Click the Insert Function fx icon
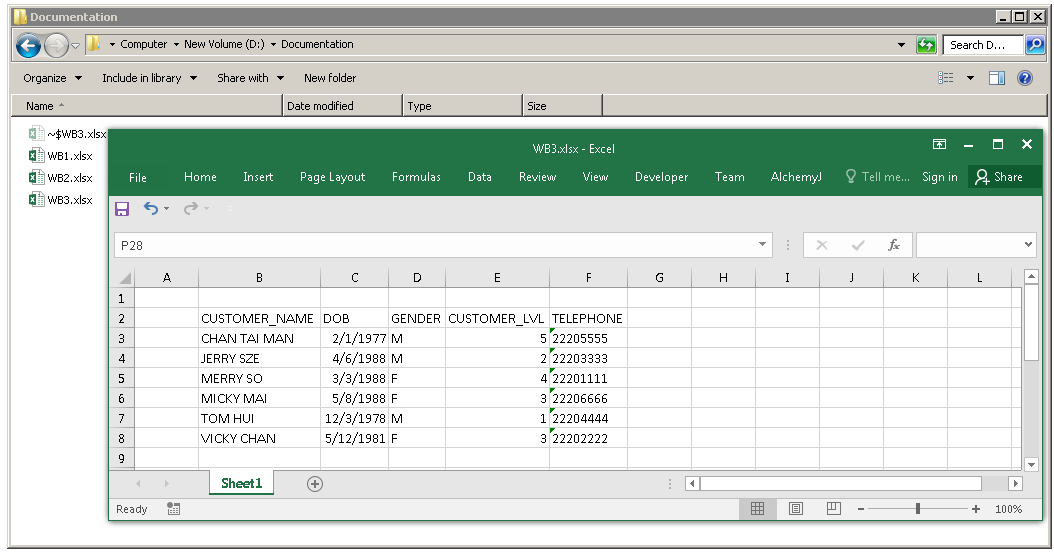This screenshot has width=1054, height=553. pyautogui.click(x=894, y=245)
